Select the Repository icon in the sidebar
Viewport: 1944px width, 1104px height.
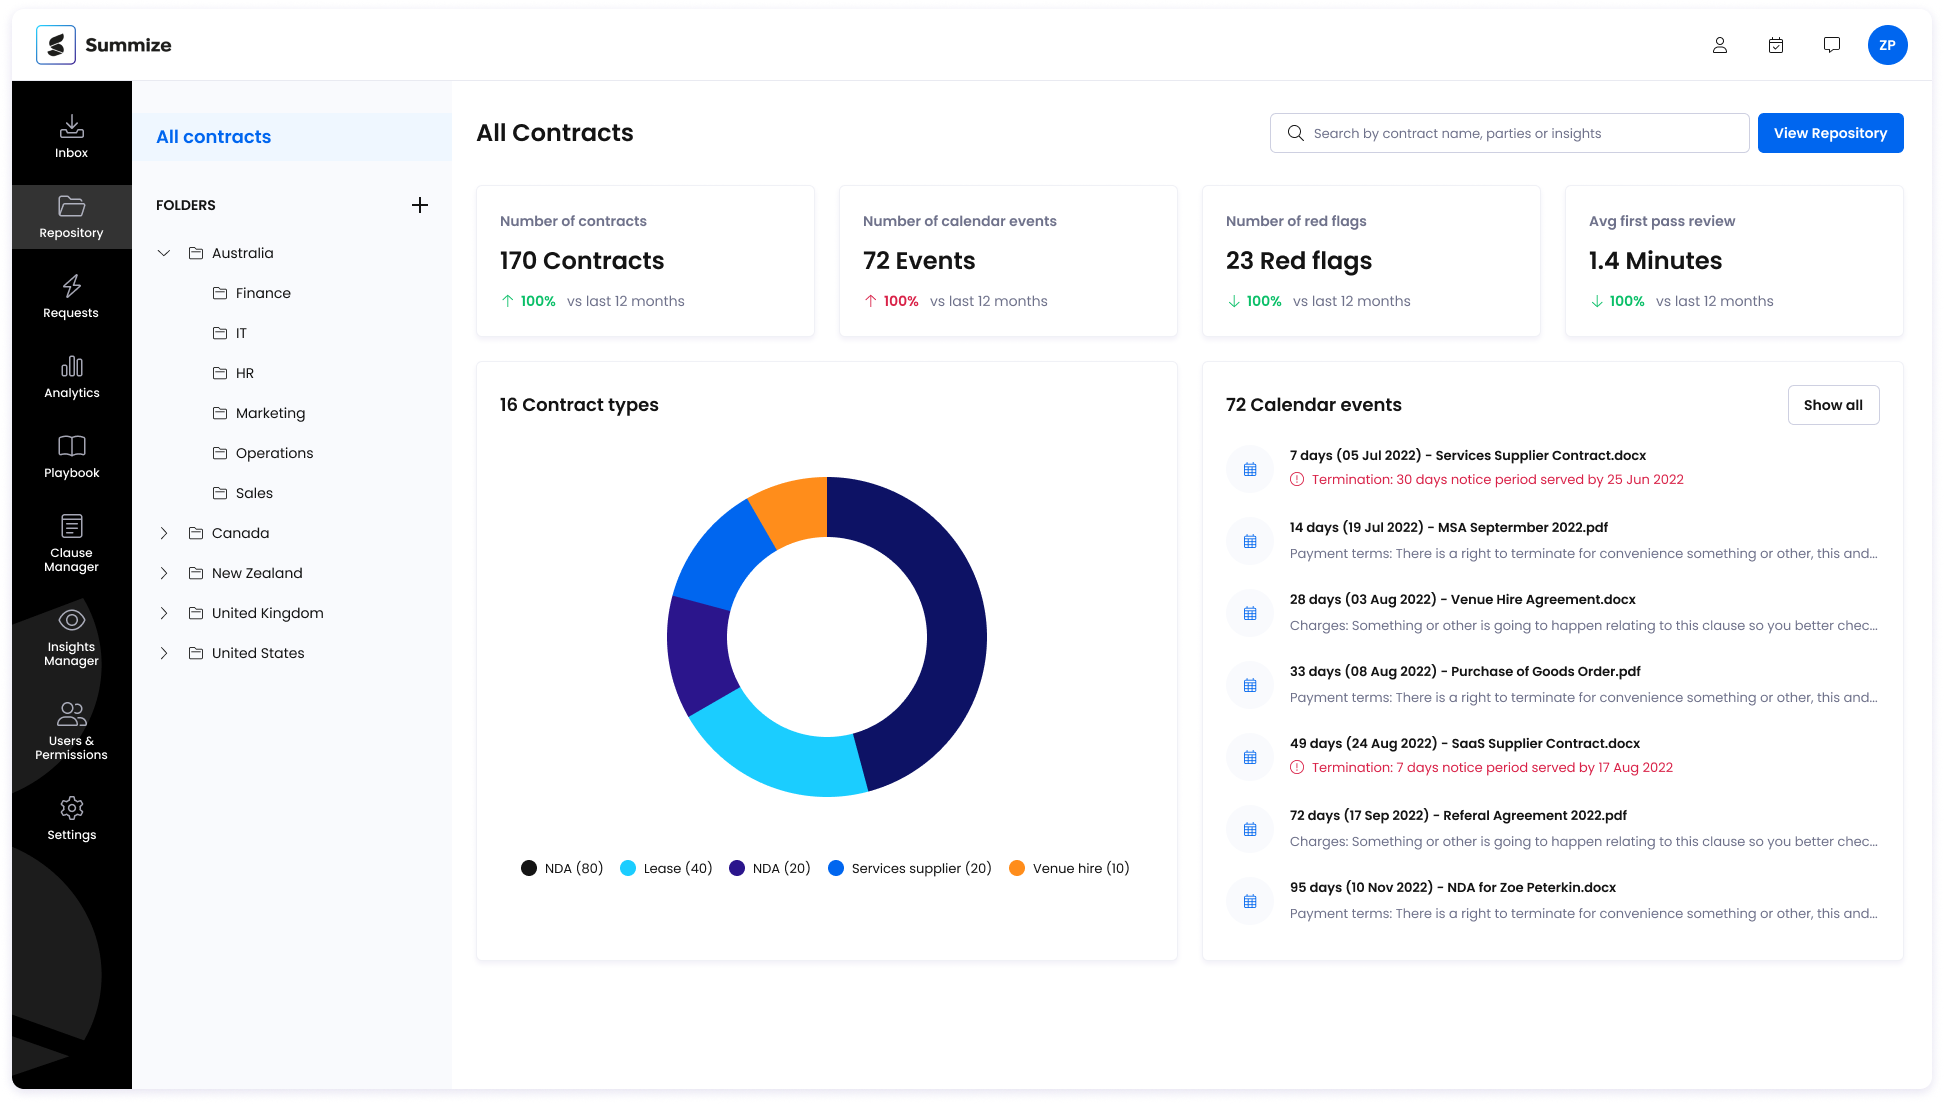point(71,216)
